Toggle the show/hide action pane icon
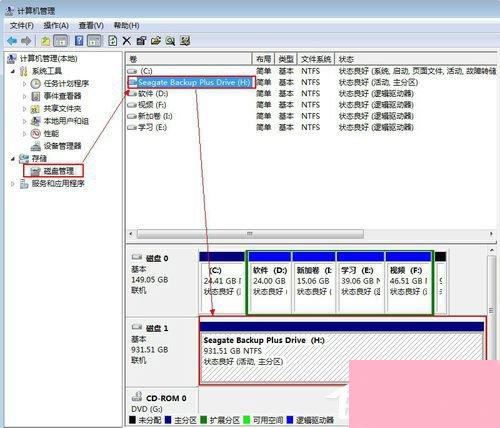This screenshot has width=500, height=428. (x=94, y=41)
